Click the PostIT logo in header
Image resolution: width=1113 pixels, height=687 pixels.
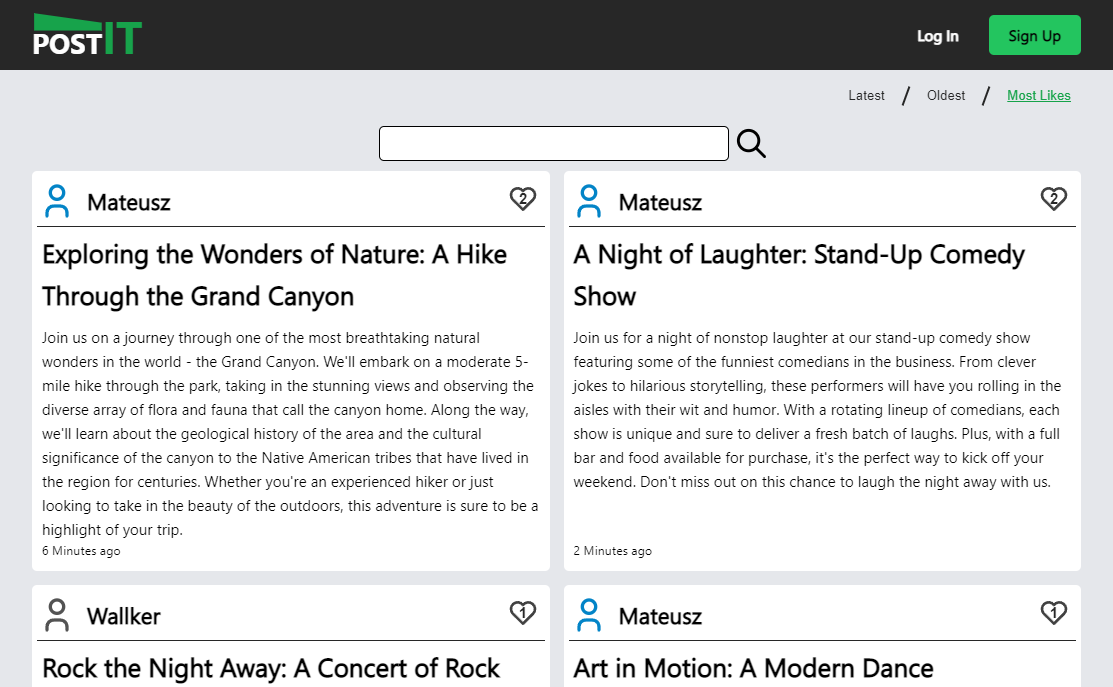point(87,35)
